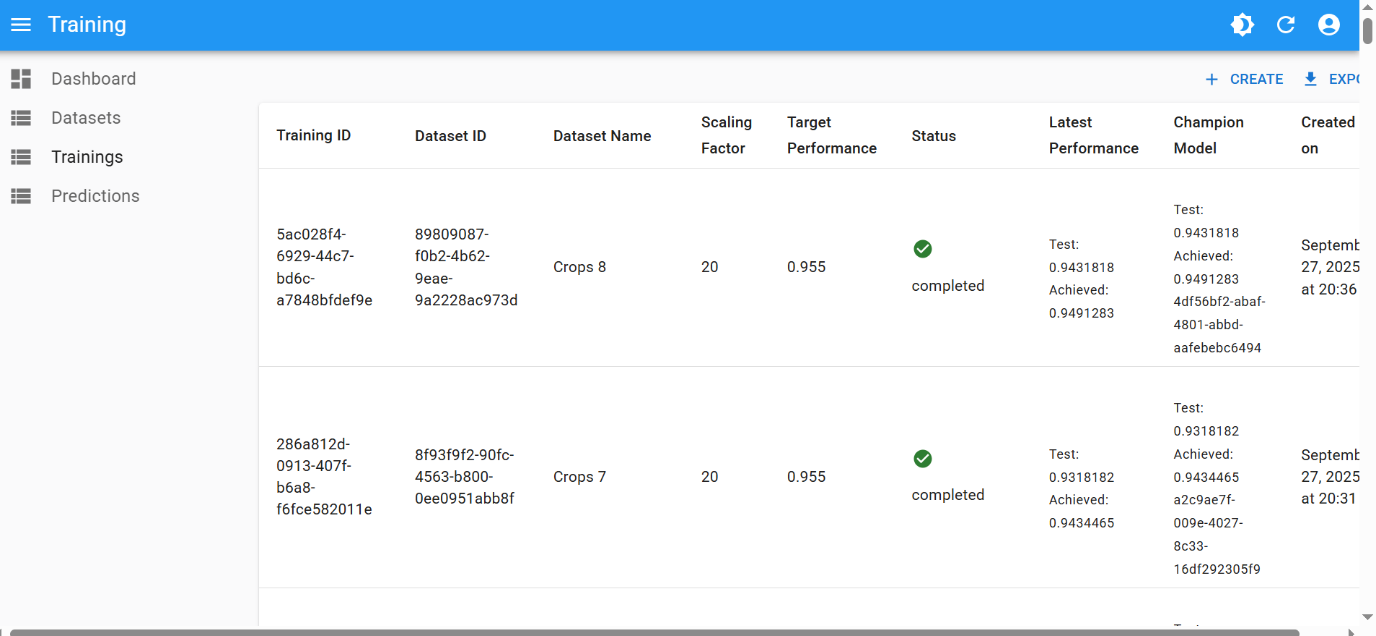Toggle the light/dark theme icon
1376x636 pixels.
tap(1242, 25)
